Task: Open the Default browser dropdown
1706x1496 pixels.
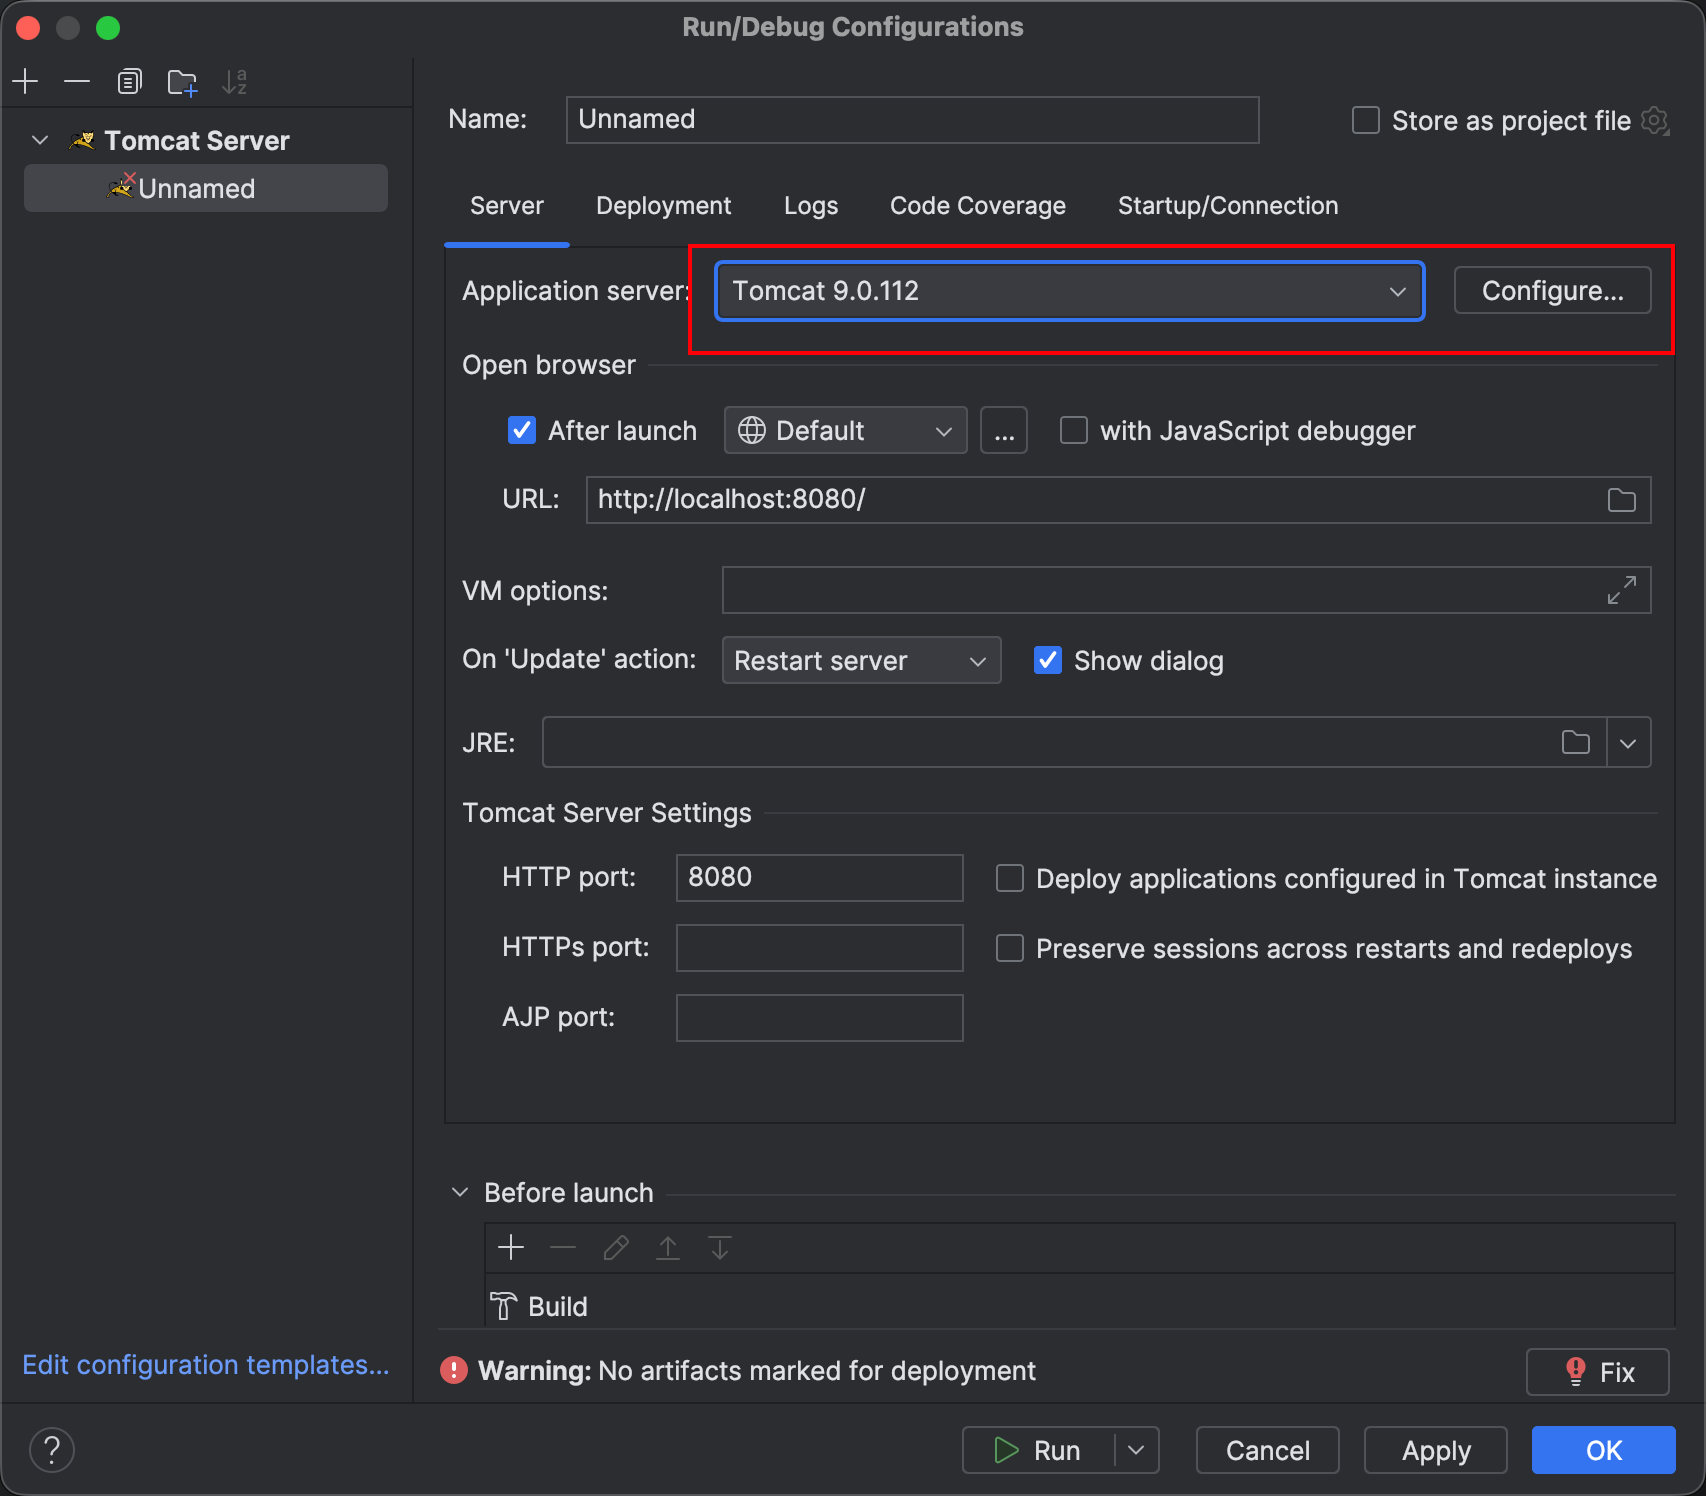Action: coord(846,430)
